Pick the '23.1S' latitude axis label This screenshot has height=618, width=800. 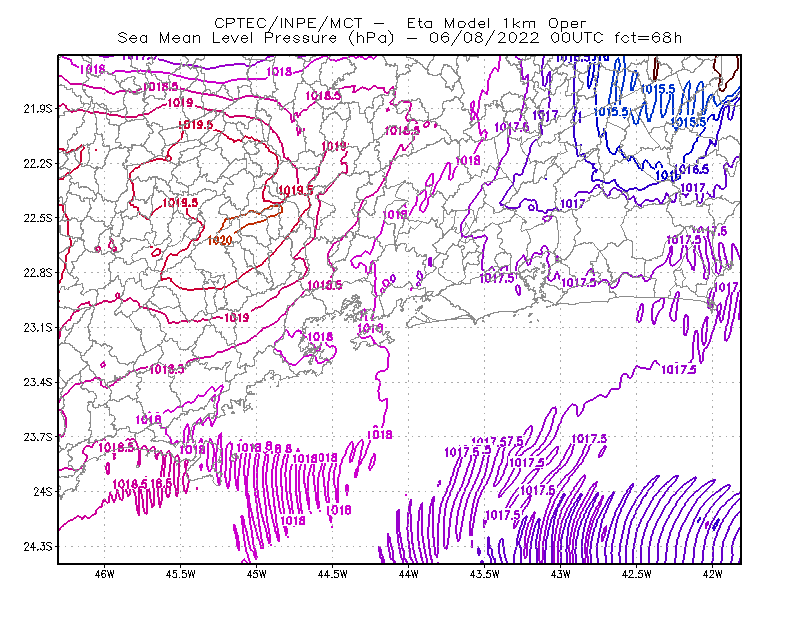38,327
